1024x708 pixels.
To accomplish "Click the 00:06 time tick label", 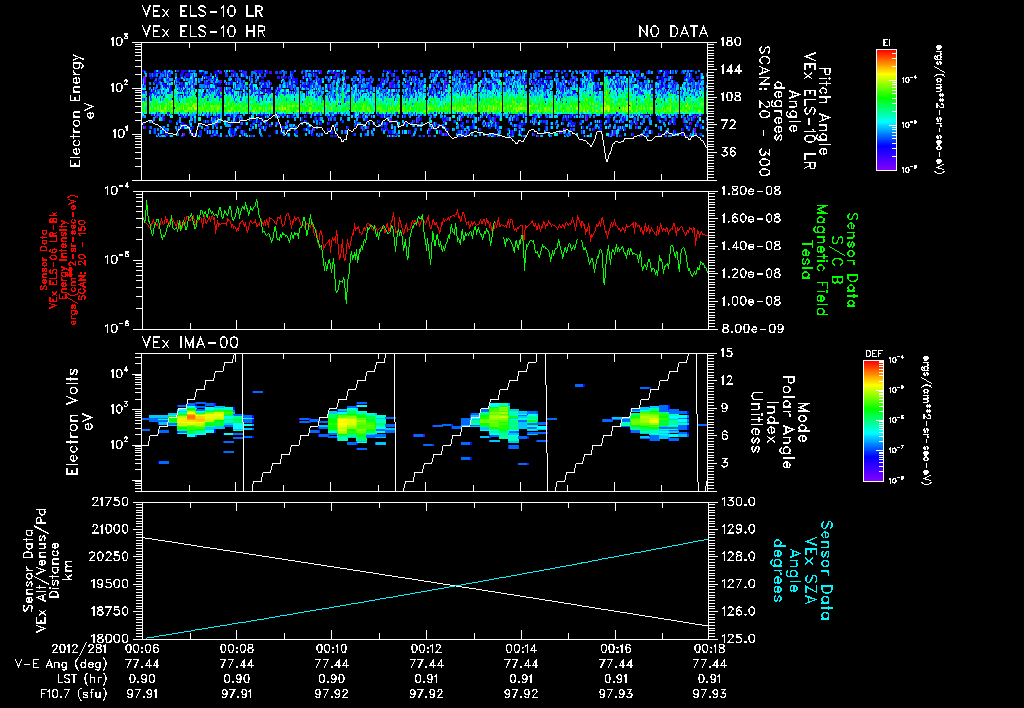I will click(141, 650).
